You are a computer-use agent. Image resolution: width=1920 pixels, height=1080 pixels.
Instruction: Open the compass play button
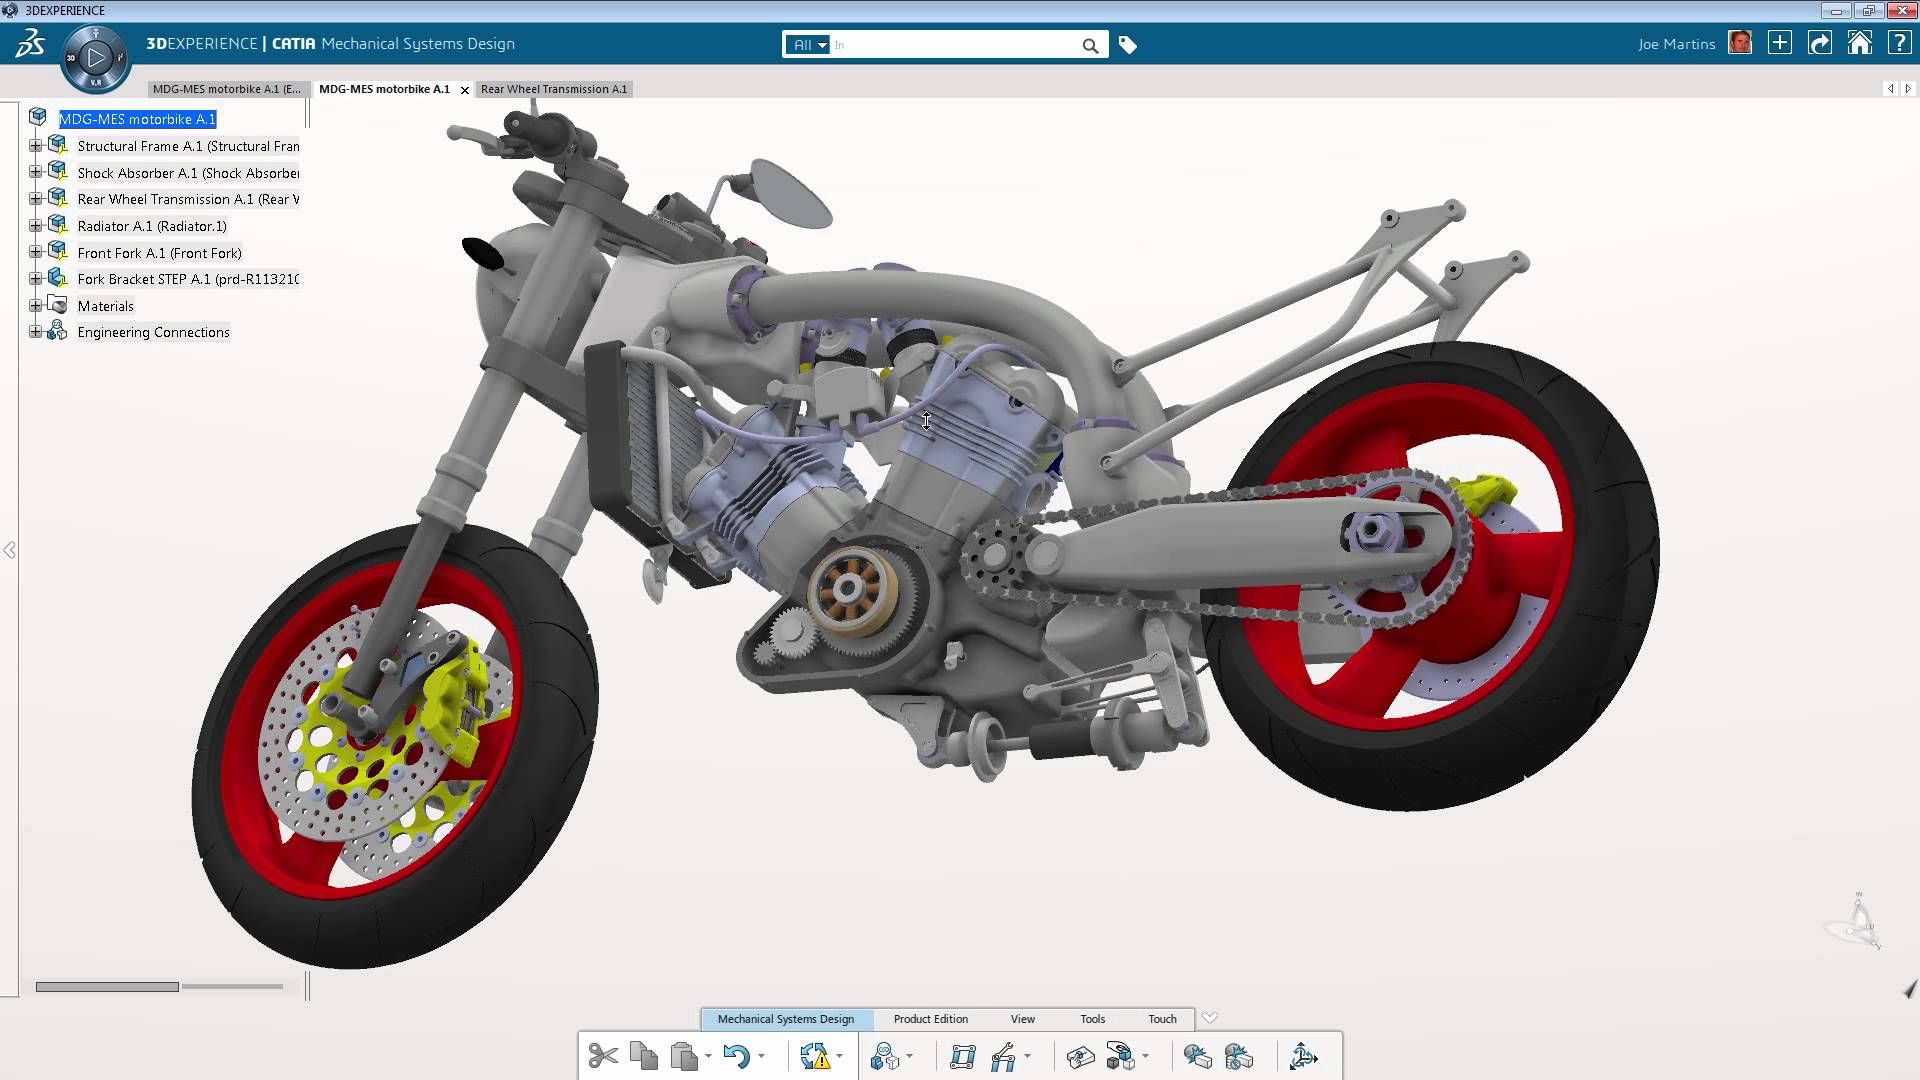click(96, 58)
